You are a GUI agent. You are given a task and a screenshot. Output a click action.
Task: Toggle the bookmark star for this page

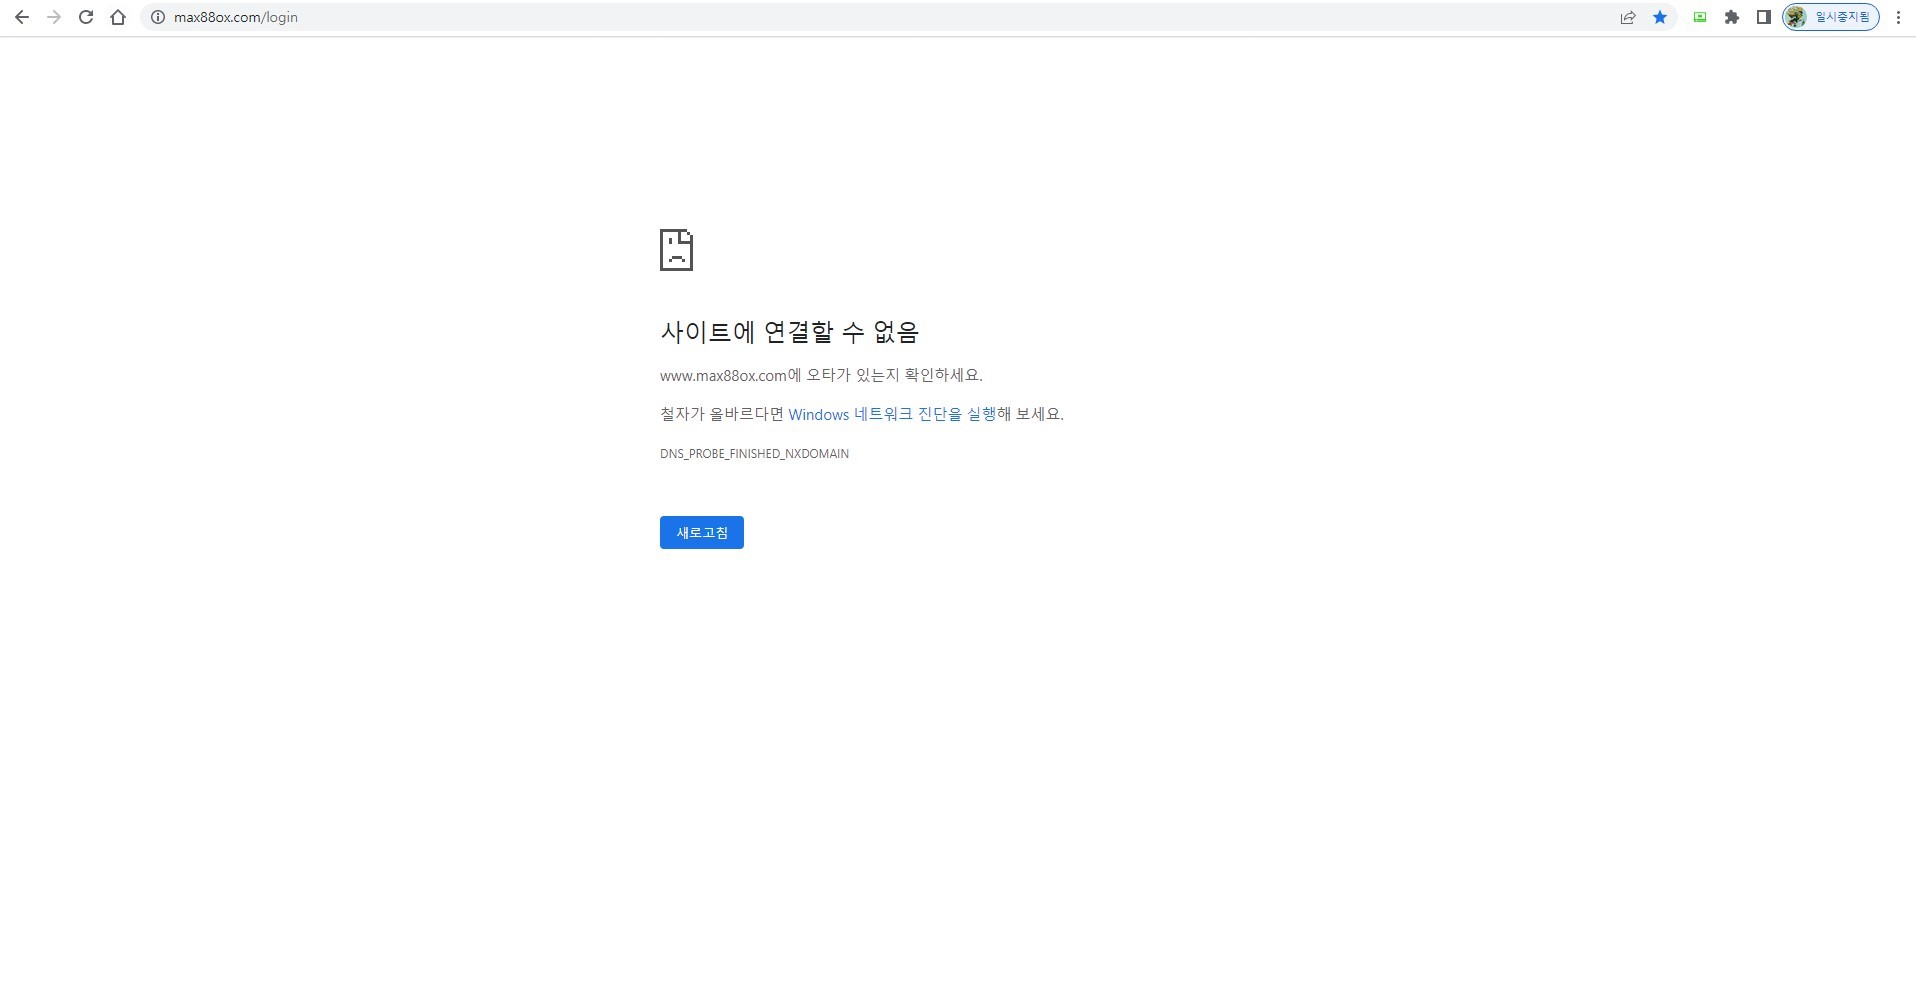pyautogui.click(x=1660, y=17)
